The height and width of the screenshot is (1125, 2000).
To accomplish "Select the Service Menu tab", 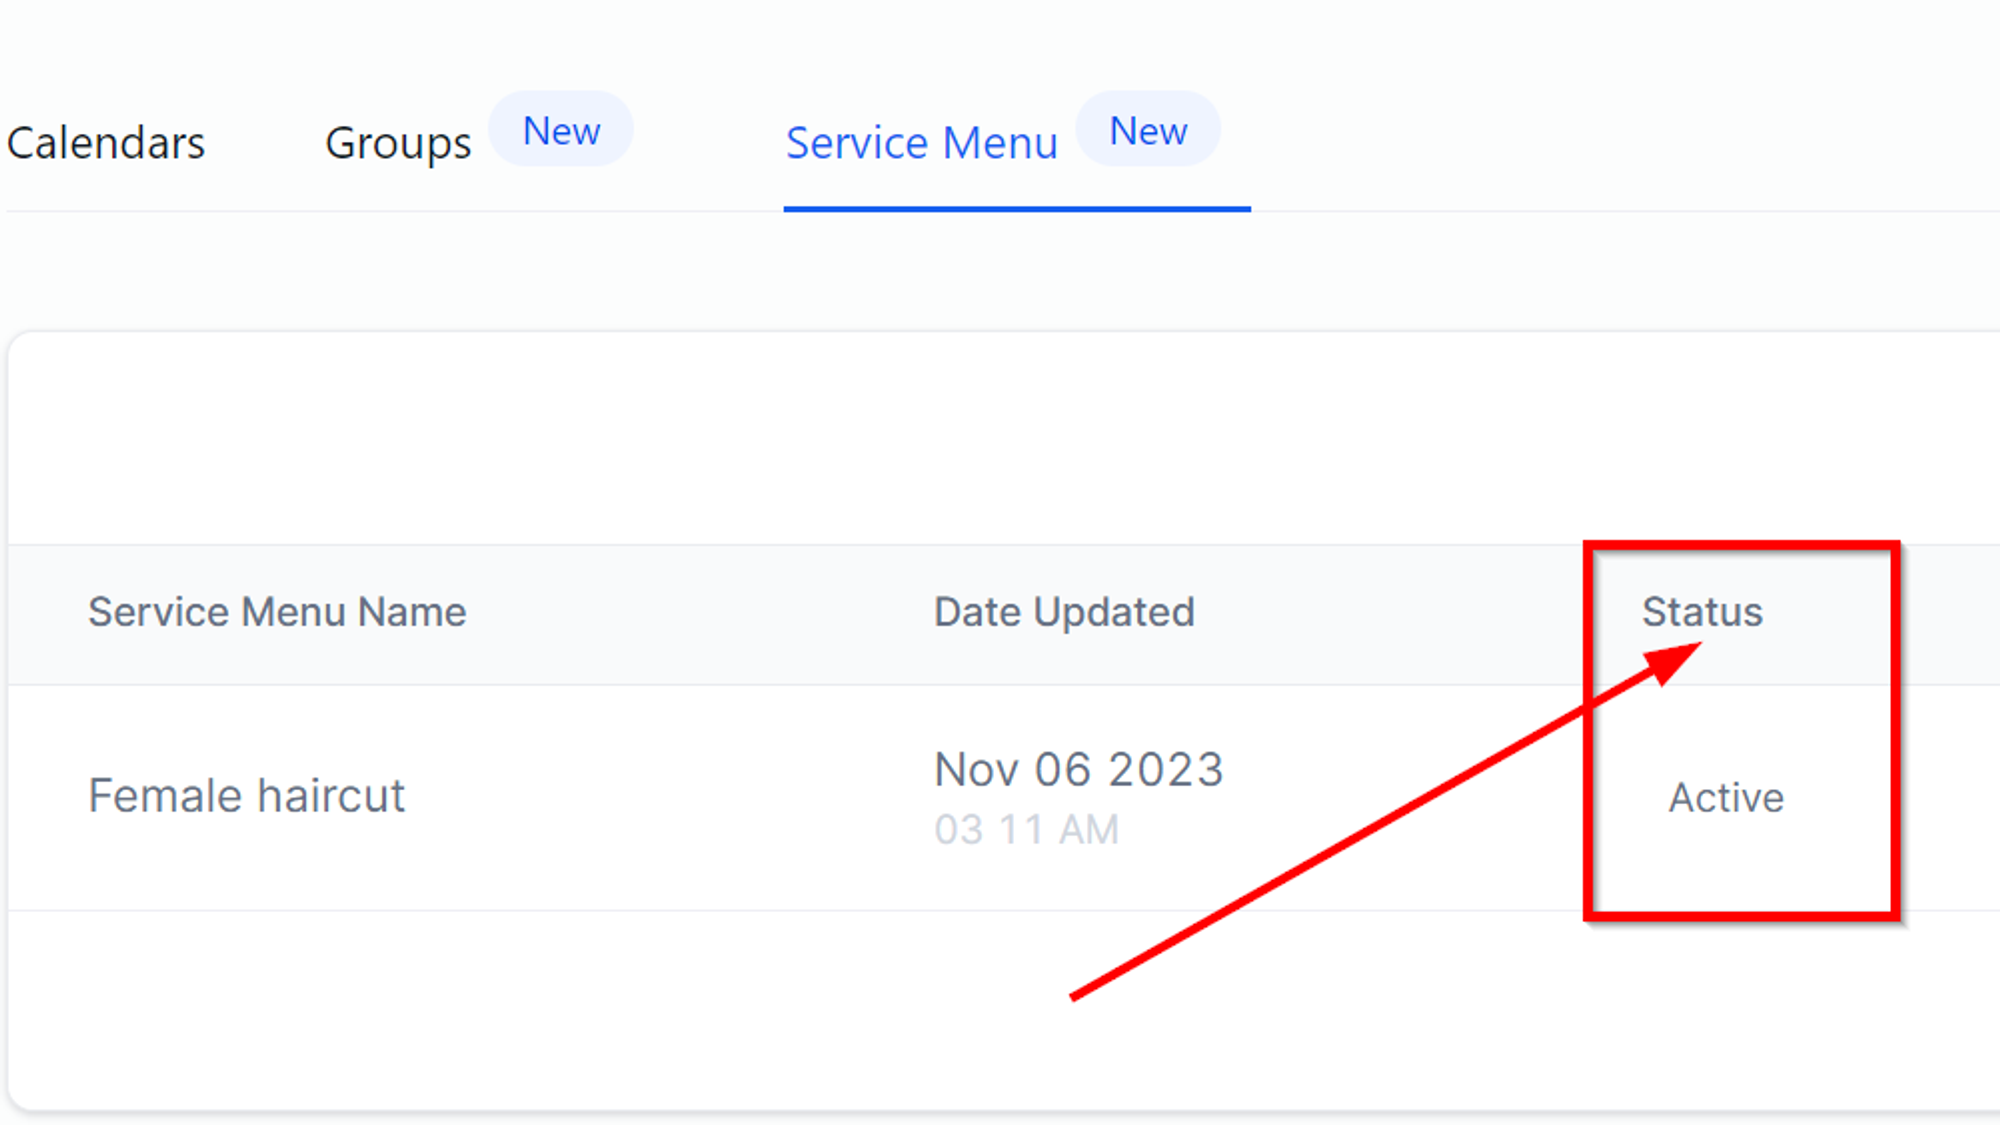I will pos(921,143).
